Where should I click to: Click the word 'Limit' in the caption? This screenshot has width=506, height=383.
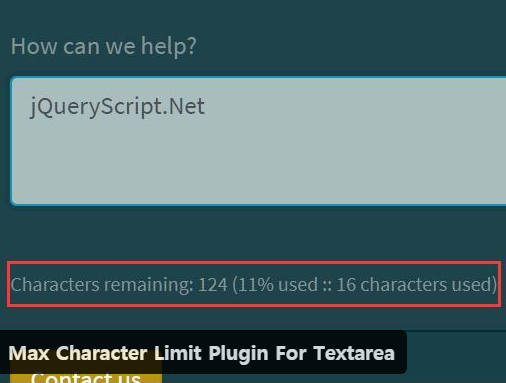(x=178, y=353)
